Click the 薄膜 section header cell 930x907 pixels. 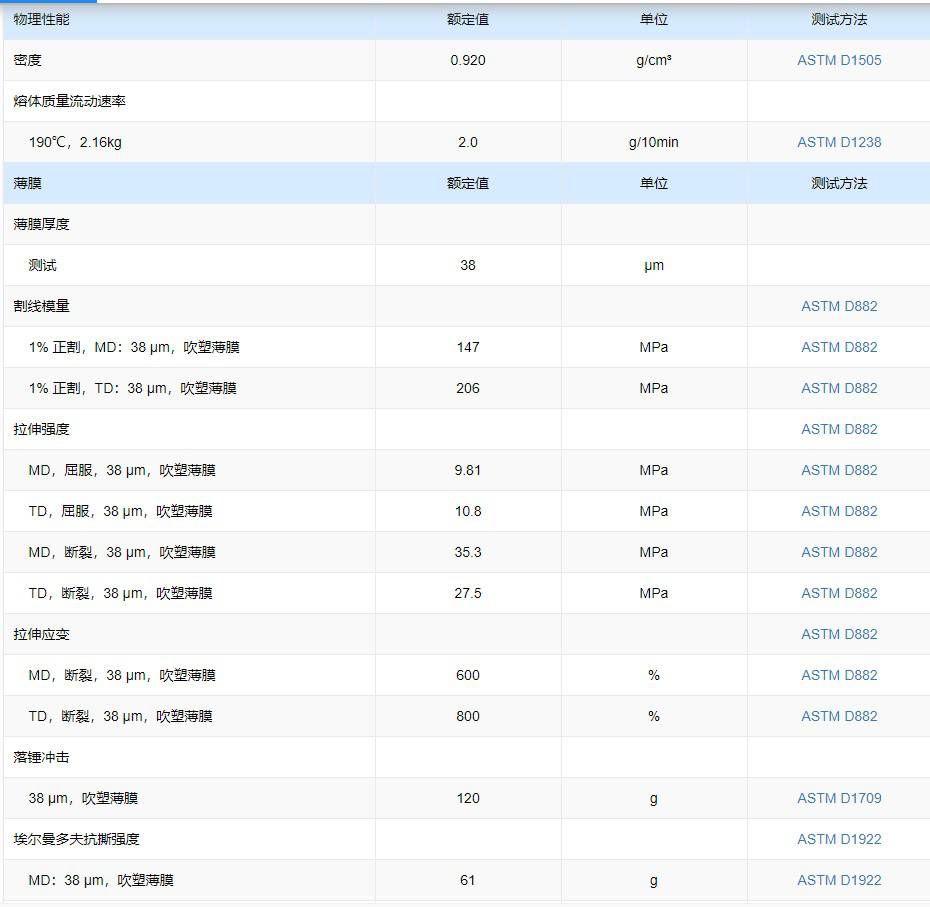28,183
